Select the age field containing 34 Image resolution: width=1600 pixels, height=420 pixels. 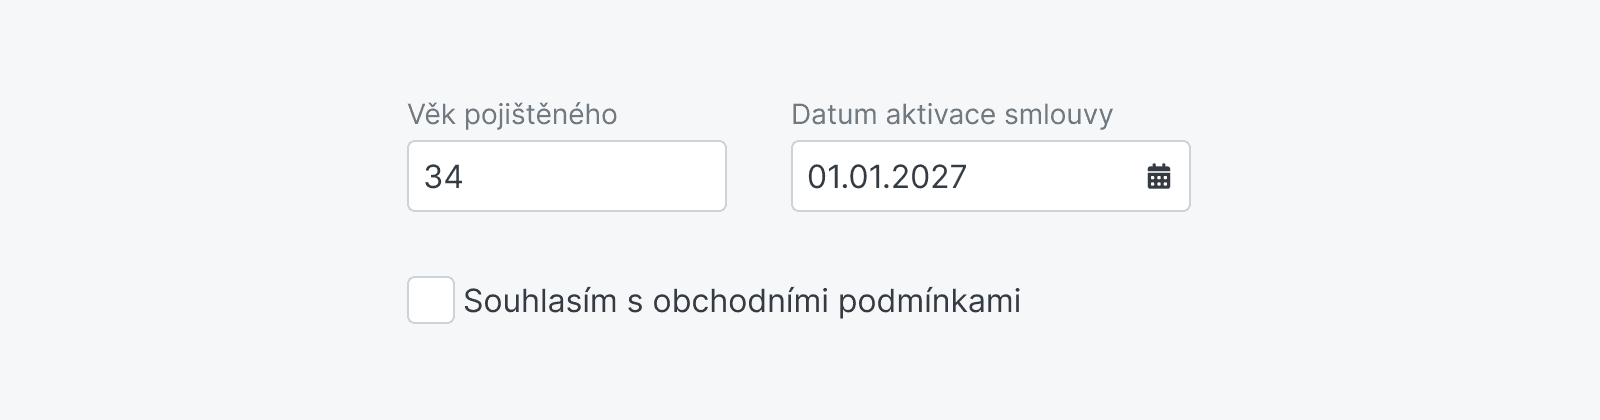566,176
